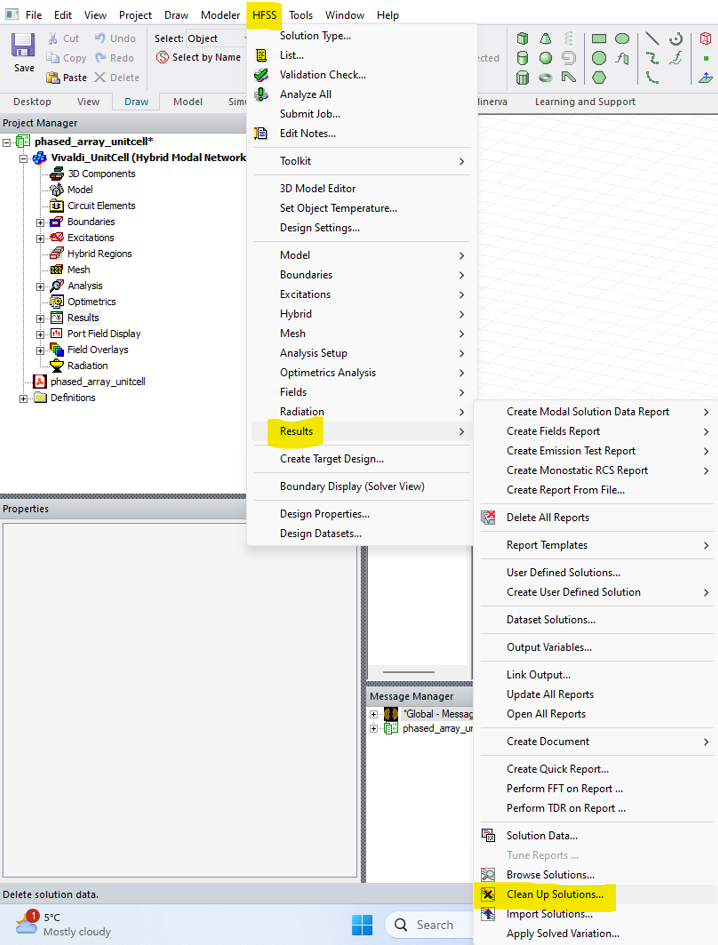
Task: Click the Select by Name button
Action: tap(199, 58)
